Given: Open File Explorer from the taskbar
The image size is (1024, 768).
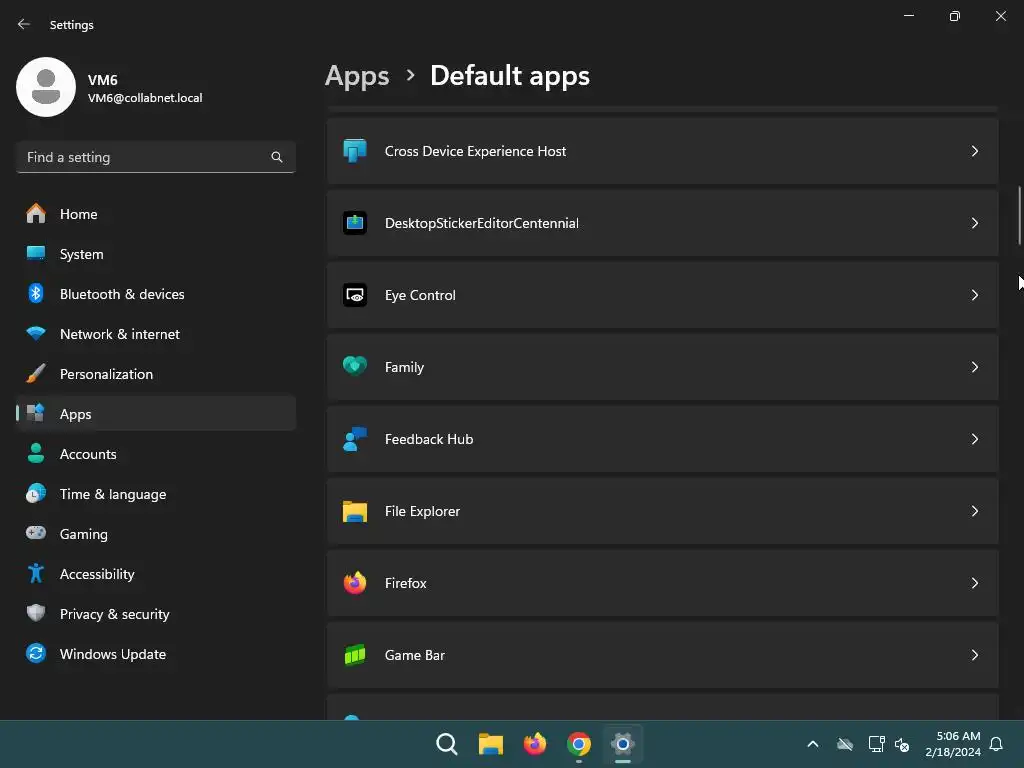Looking at the screenshot, I should (x=490, y=744).
